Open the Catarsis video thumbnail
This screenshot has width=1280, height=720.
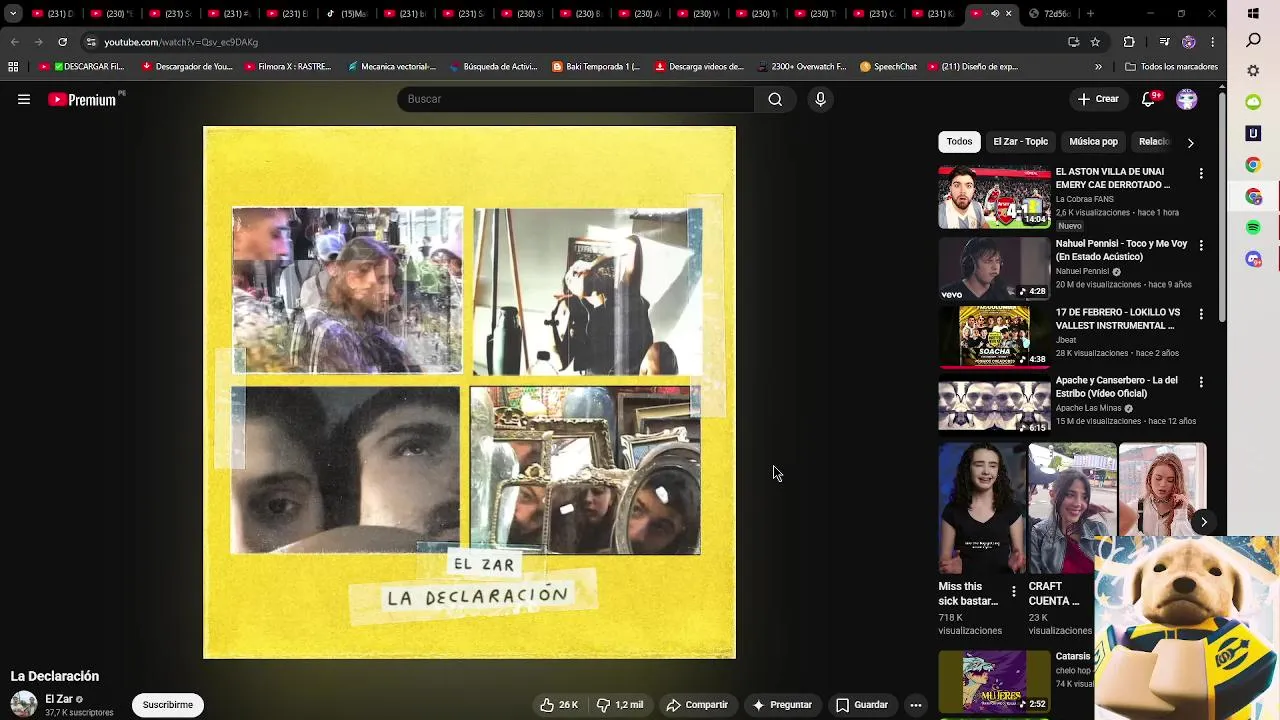point(994,681)
